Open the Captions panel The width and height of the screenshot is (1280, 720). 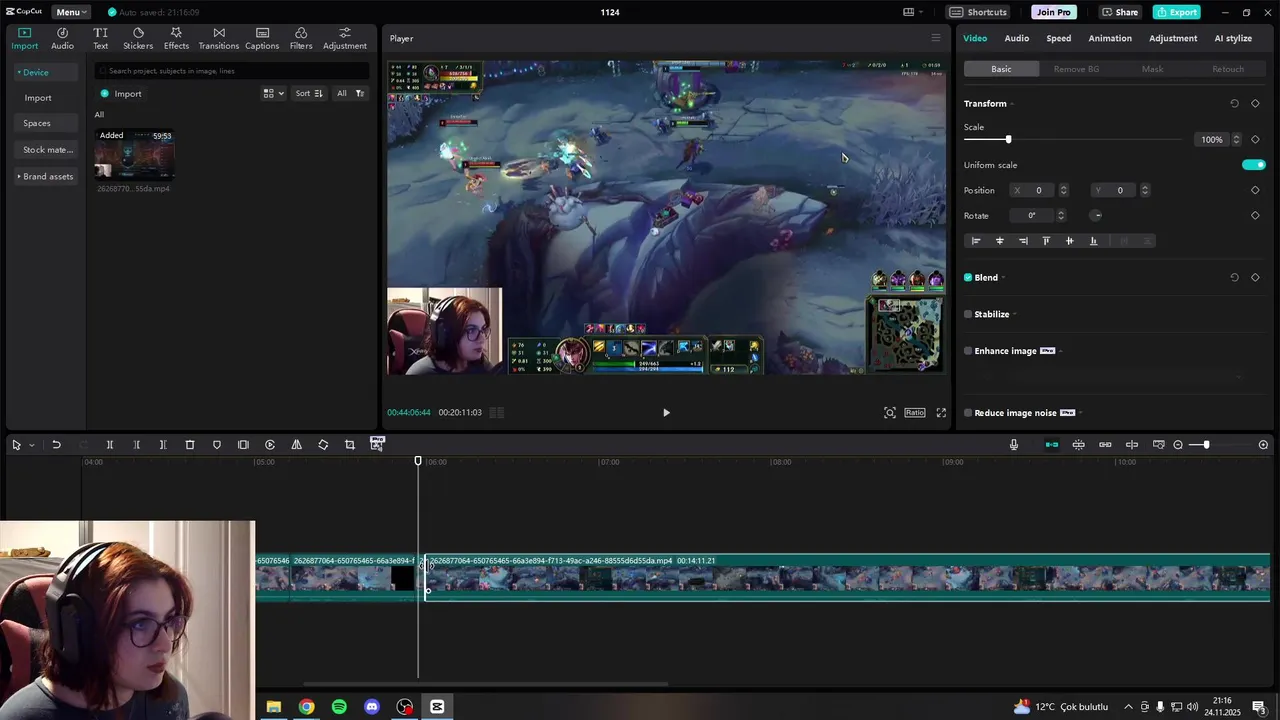(x=262, y=39)
